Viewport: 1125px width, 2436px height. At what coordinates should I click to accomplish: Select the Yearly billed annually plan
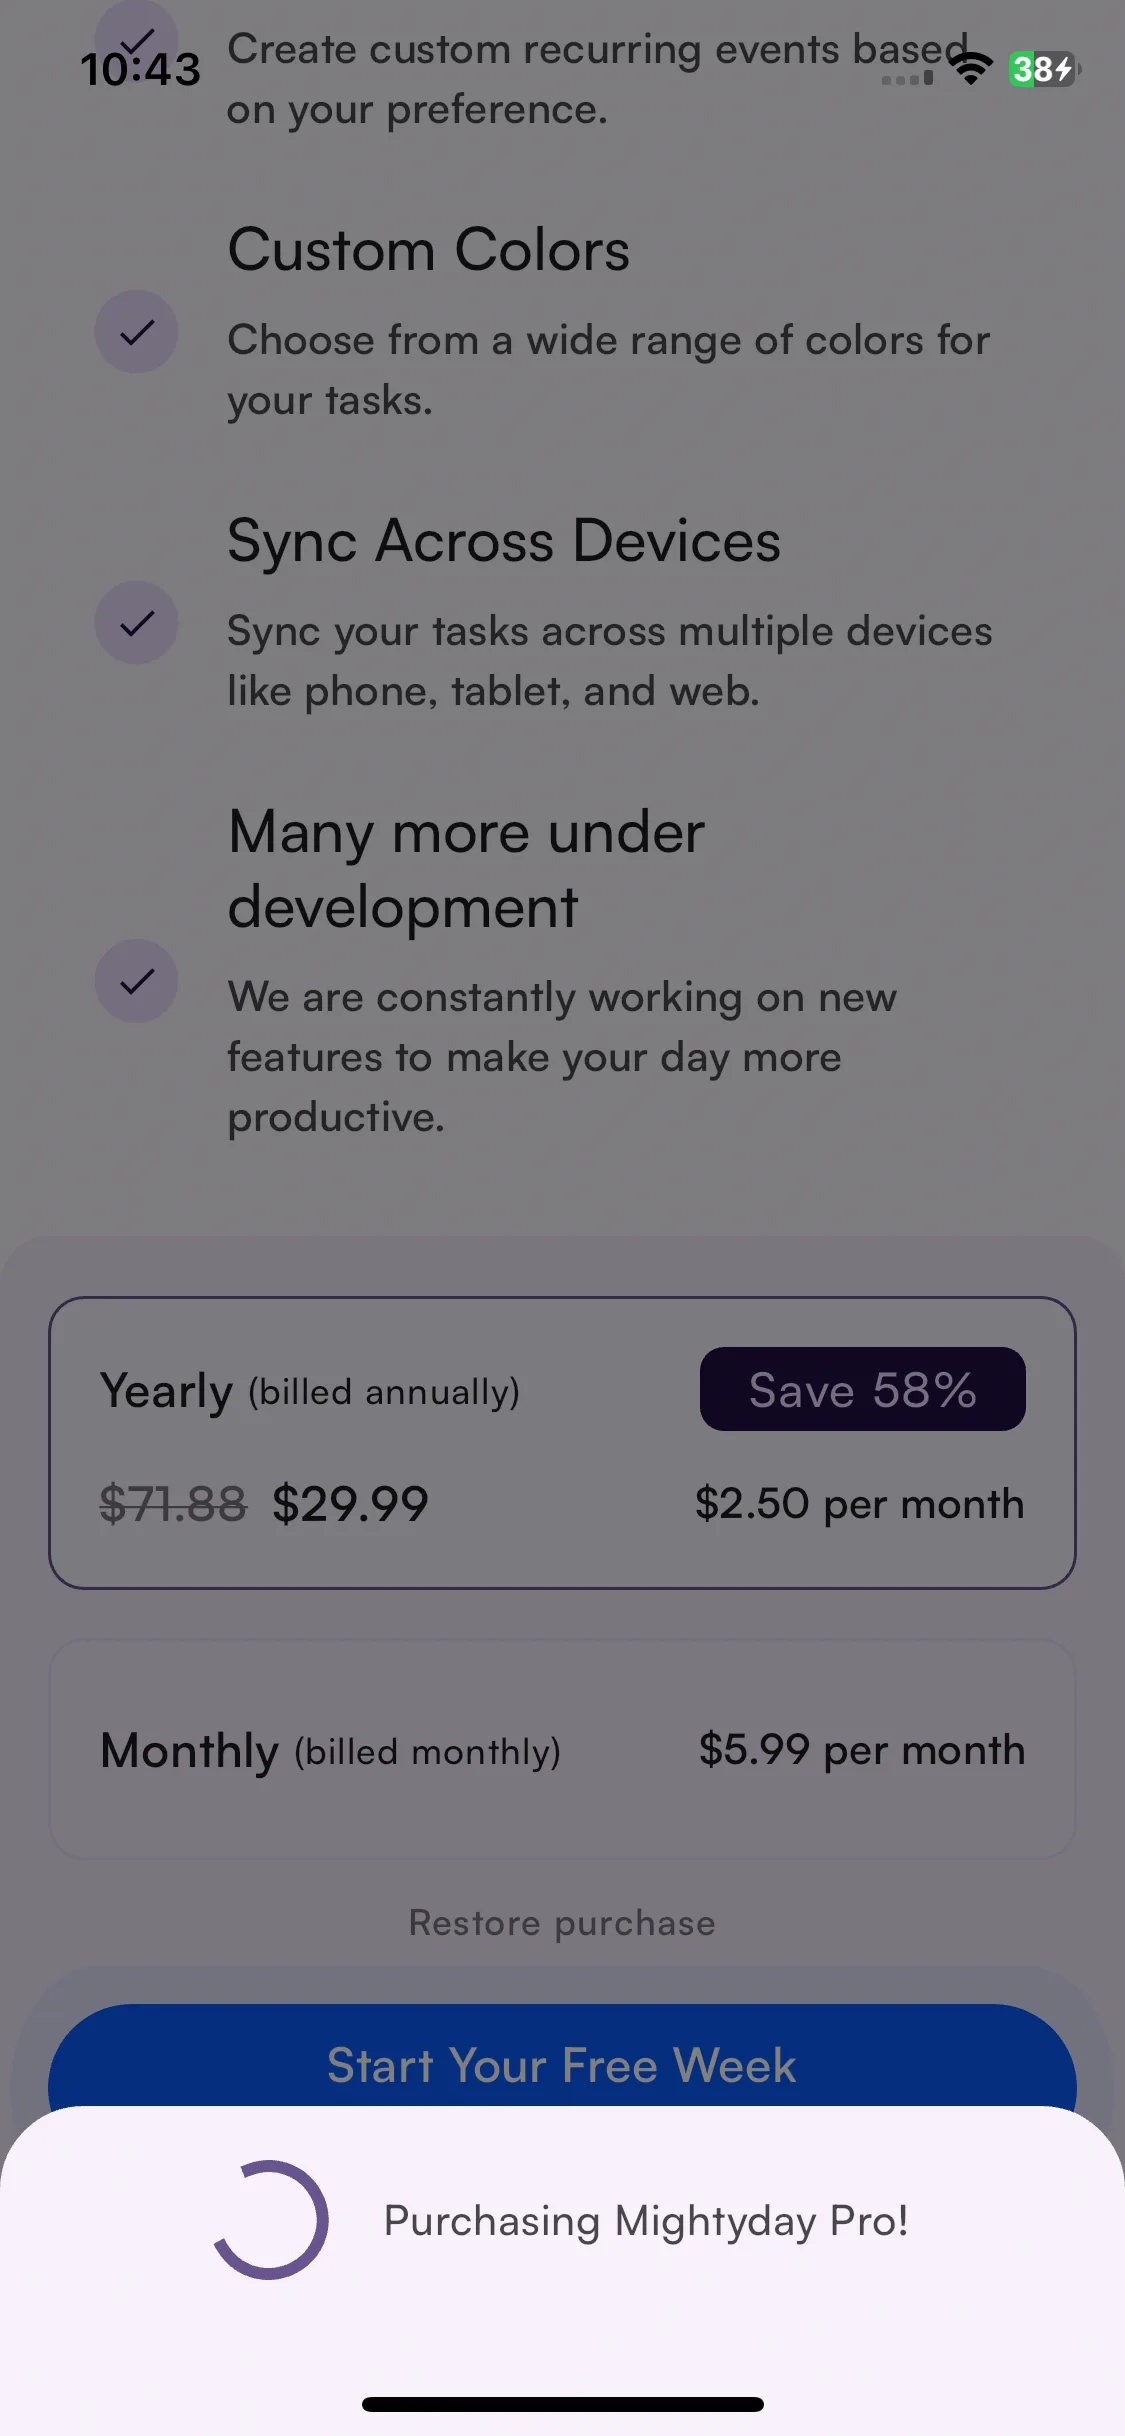point(562,1443)
